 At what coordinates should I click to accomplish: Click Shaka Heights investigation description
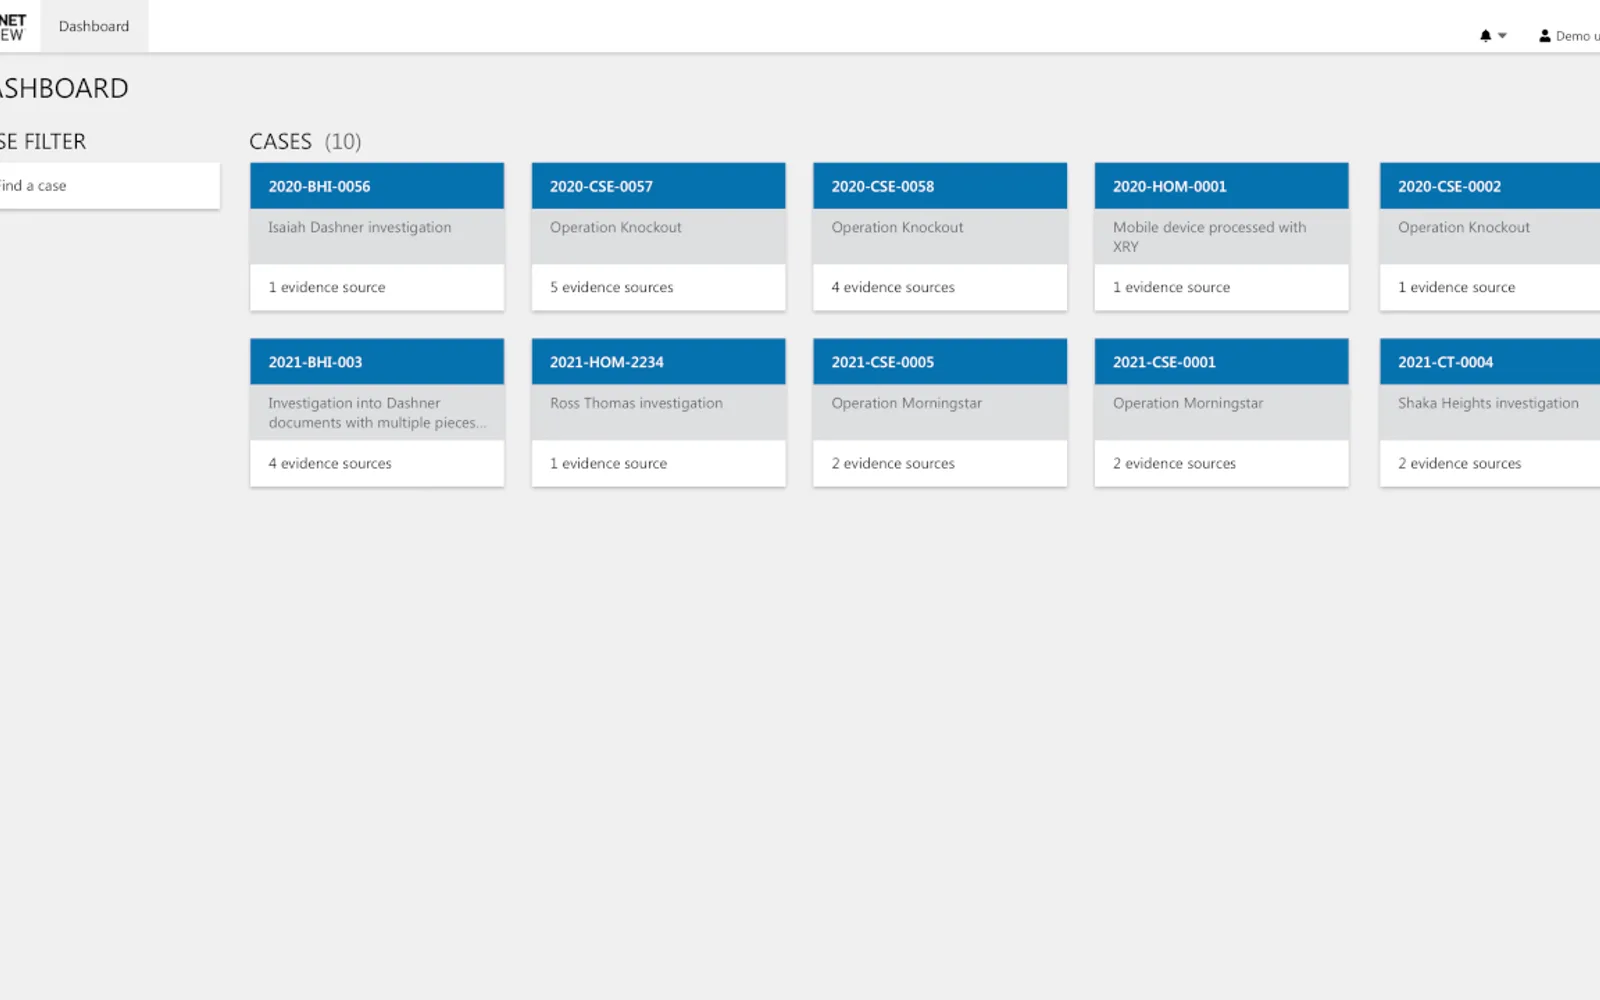1488,403
